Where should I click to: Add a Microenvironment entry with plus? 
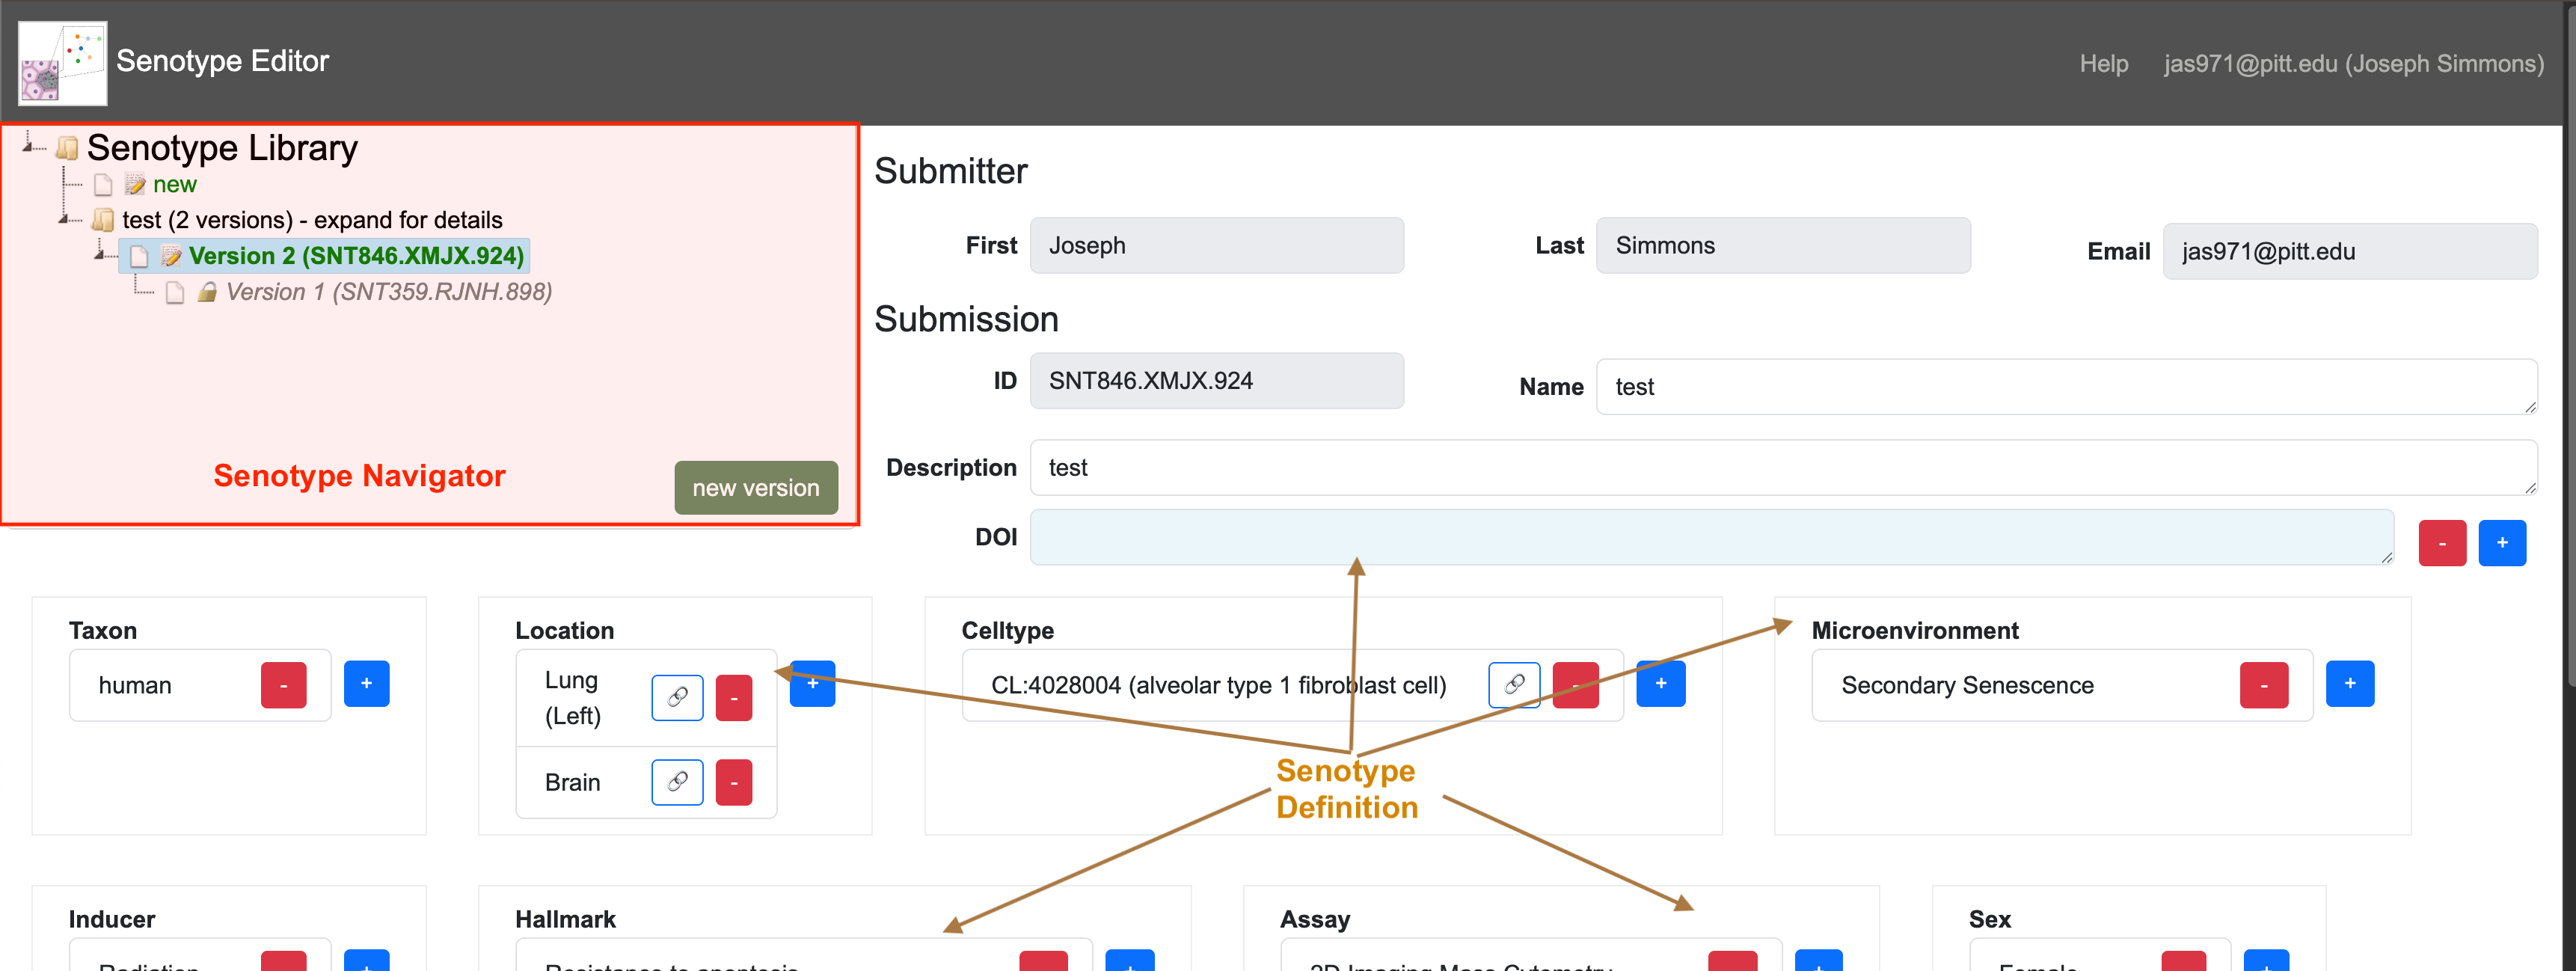2349,684
